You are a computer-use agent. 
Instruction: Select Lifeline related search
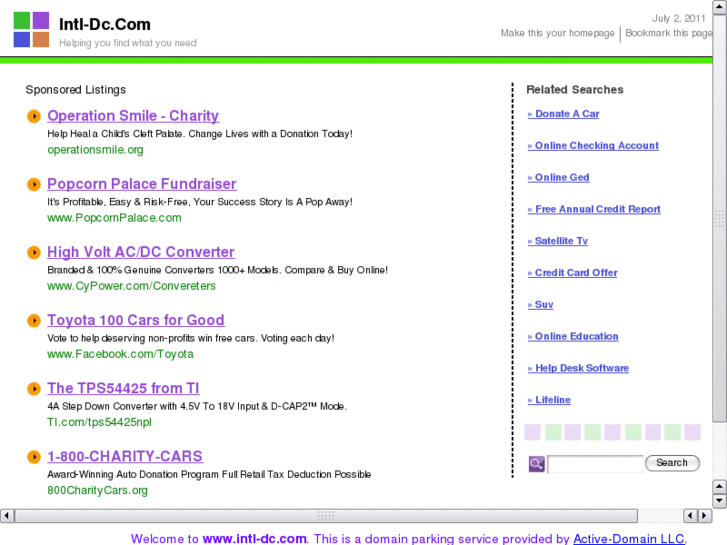549,400
